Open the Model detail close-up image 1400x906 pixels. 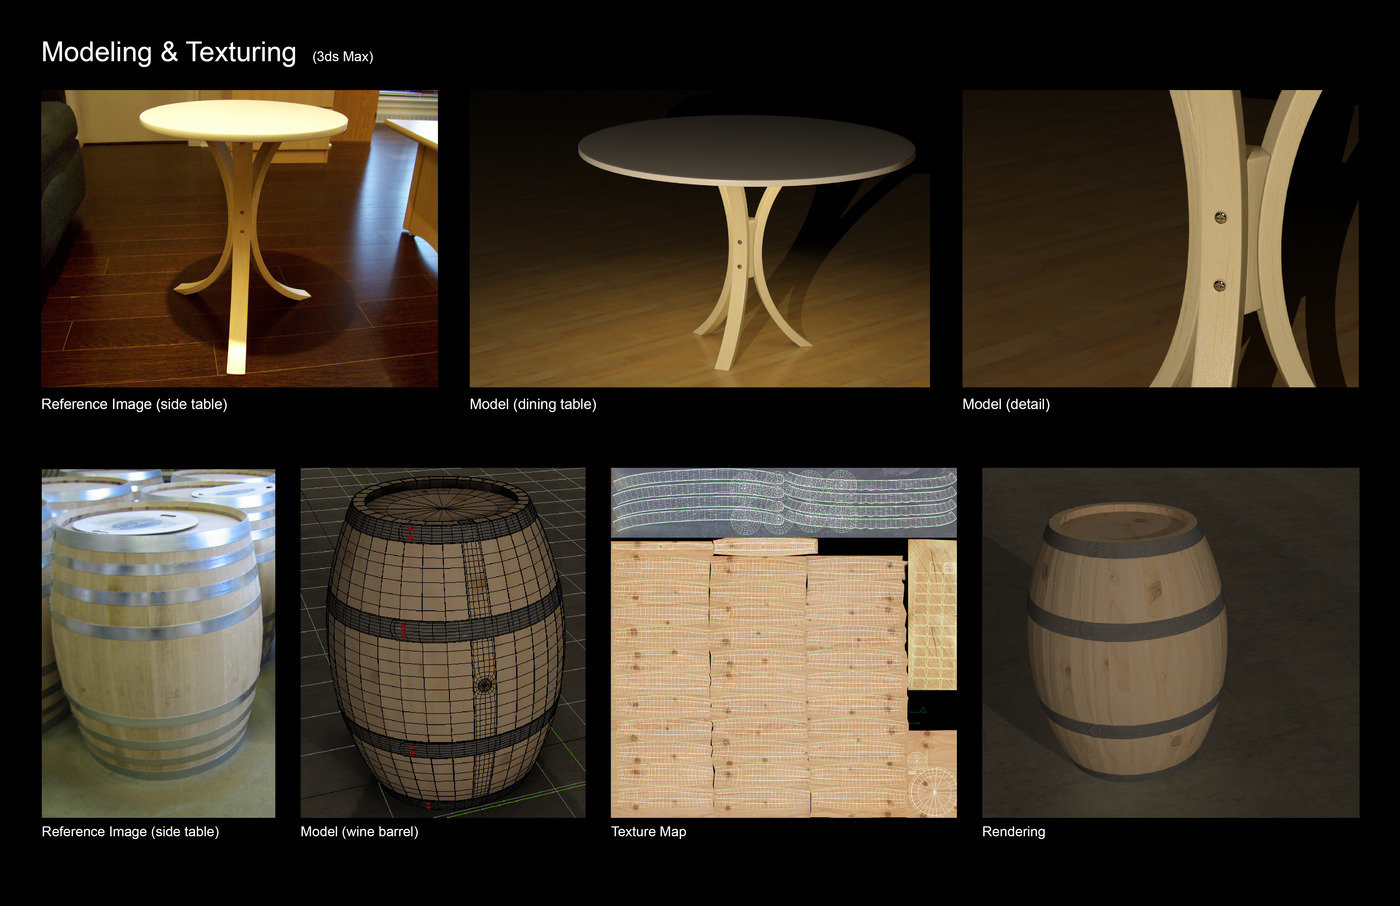[1160, 238]
